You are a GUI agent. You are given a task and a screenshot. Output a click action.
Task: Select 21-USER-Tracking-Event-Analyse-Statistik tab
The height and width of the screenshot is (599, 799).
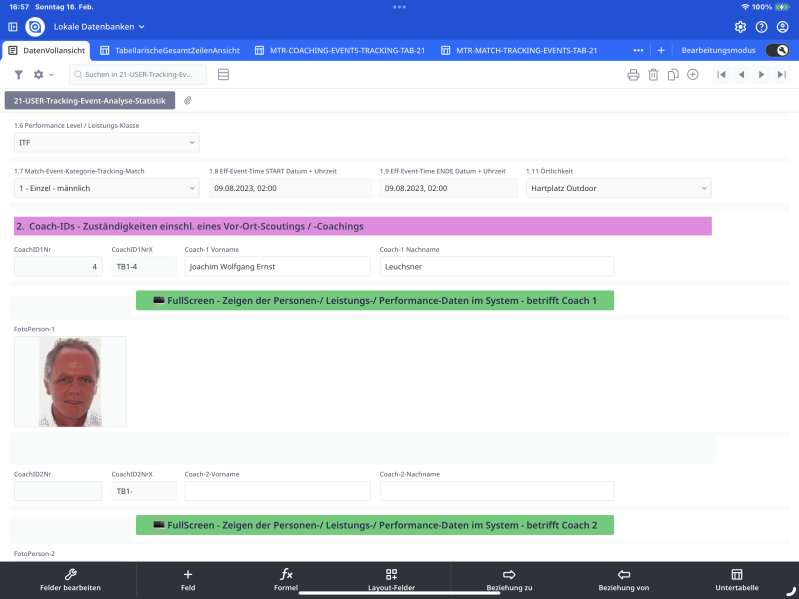point(90,100)
